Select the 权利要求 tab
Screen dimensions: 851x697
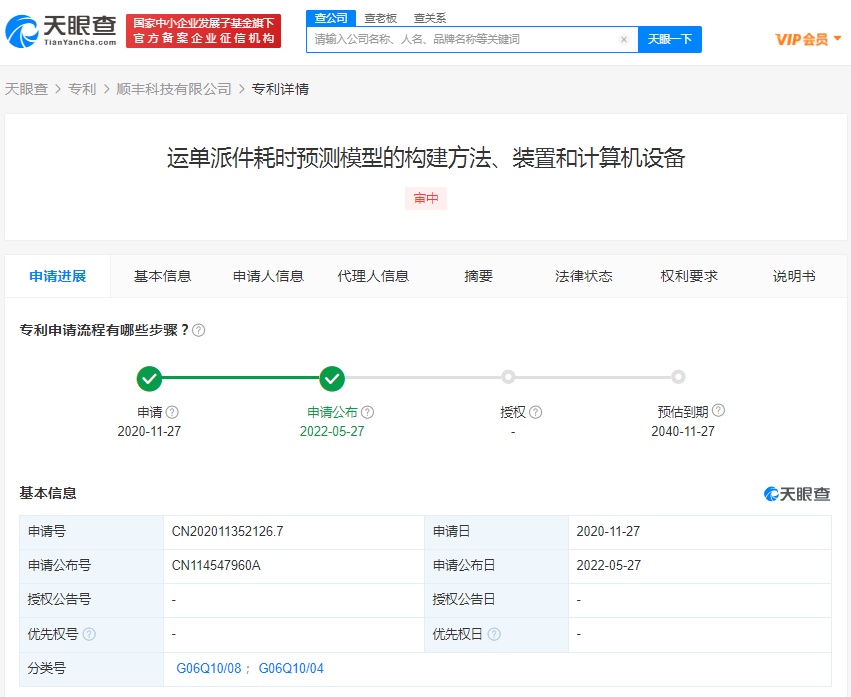point(689,276)
